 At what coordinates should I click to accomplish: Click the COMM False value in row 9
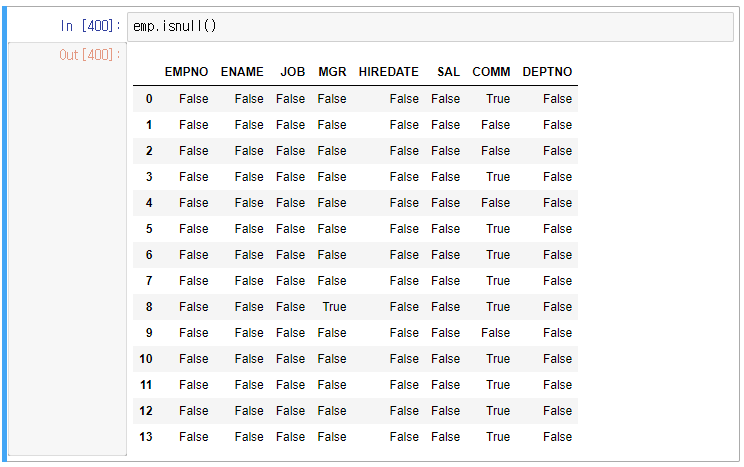496,333
